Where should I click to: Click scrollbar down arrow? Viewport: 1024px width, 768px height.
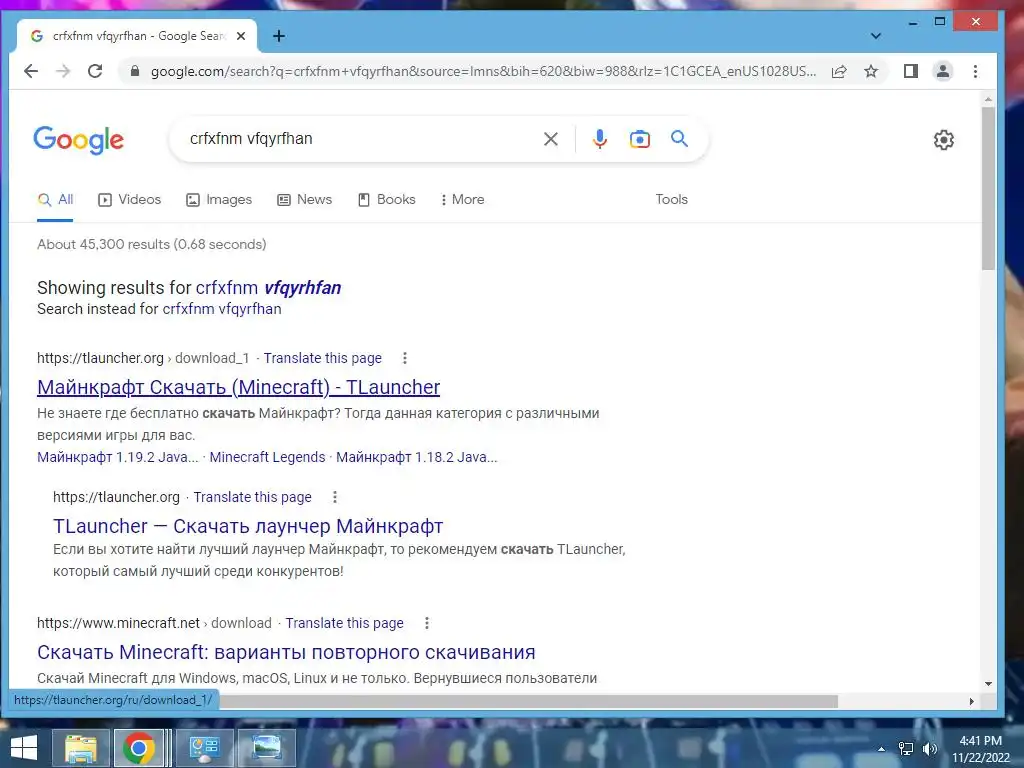988,684
